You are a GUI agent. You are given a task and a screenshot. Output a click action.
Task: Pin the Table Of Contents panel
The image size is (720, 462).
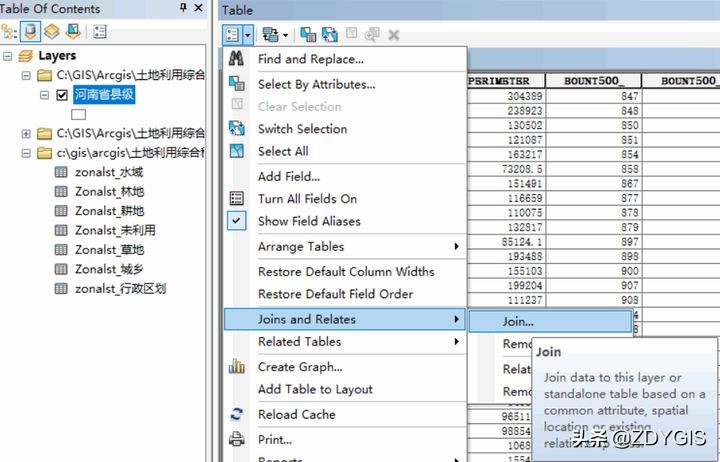pos(183,7)
